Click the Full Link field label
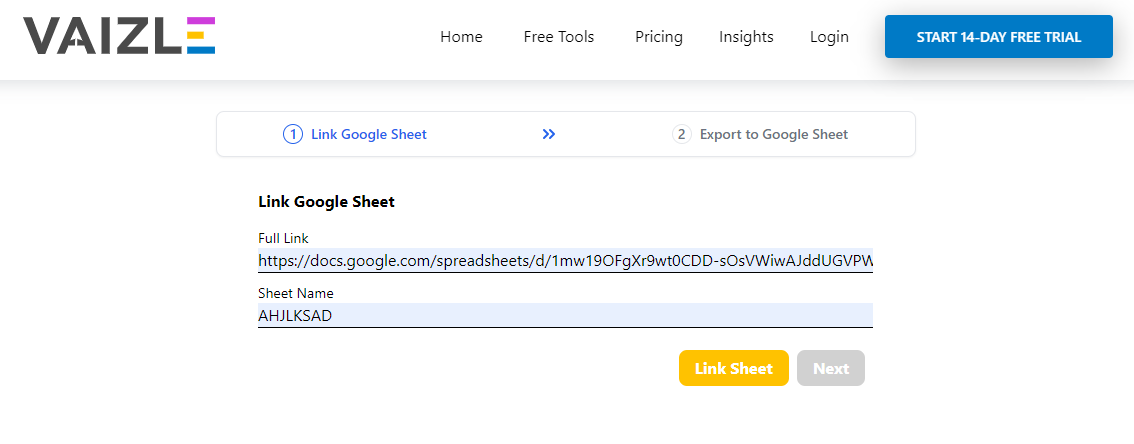The height and width of the screenshot is (444, 1134). [x=284, y=238]
